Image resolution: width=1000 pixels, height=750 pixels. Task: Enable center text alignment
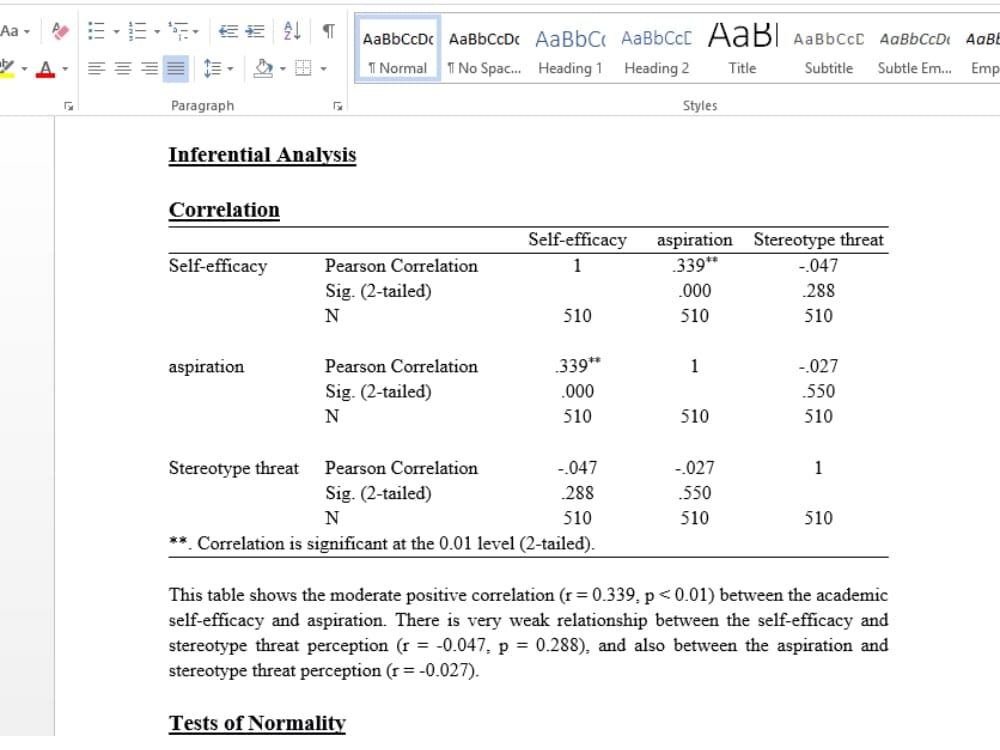pyautogui.click(x=121, y=69)
